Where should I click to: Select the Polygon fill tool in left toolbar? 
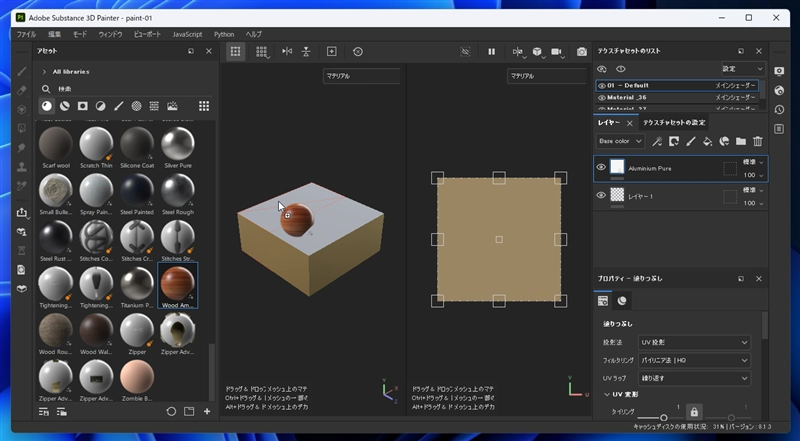21,128
